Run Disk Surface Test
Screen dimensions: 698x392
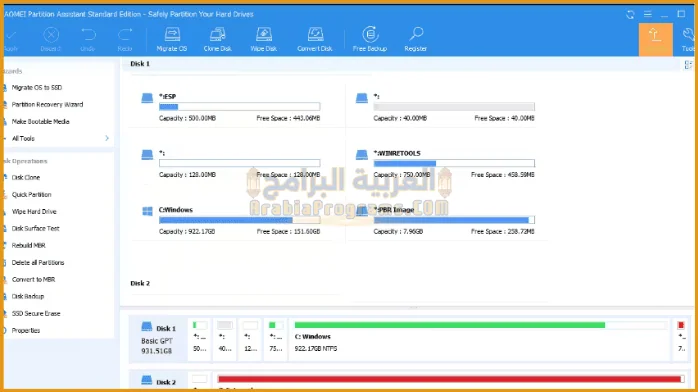point(36,228)
